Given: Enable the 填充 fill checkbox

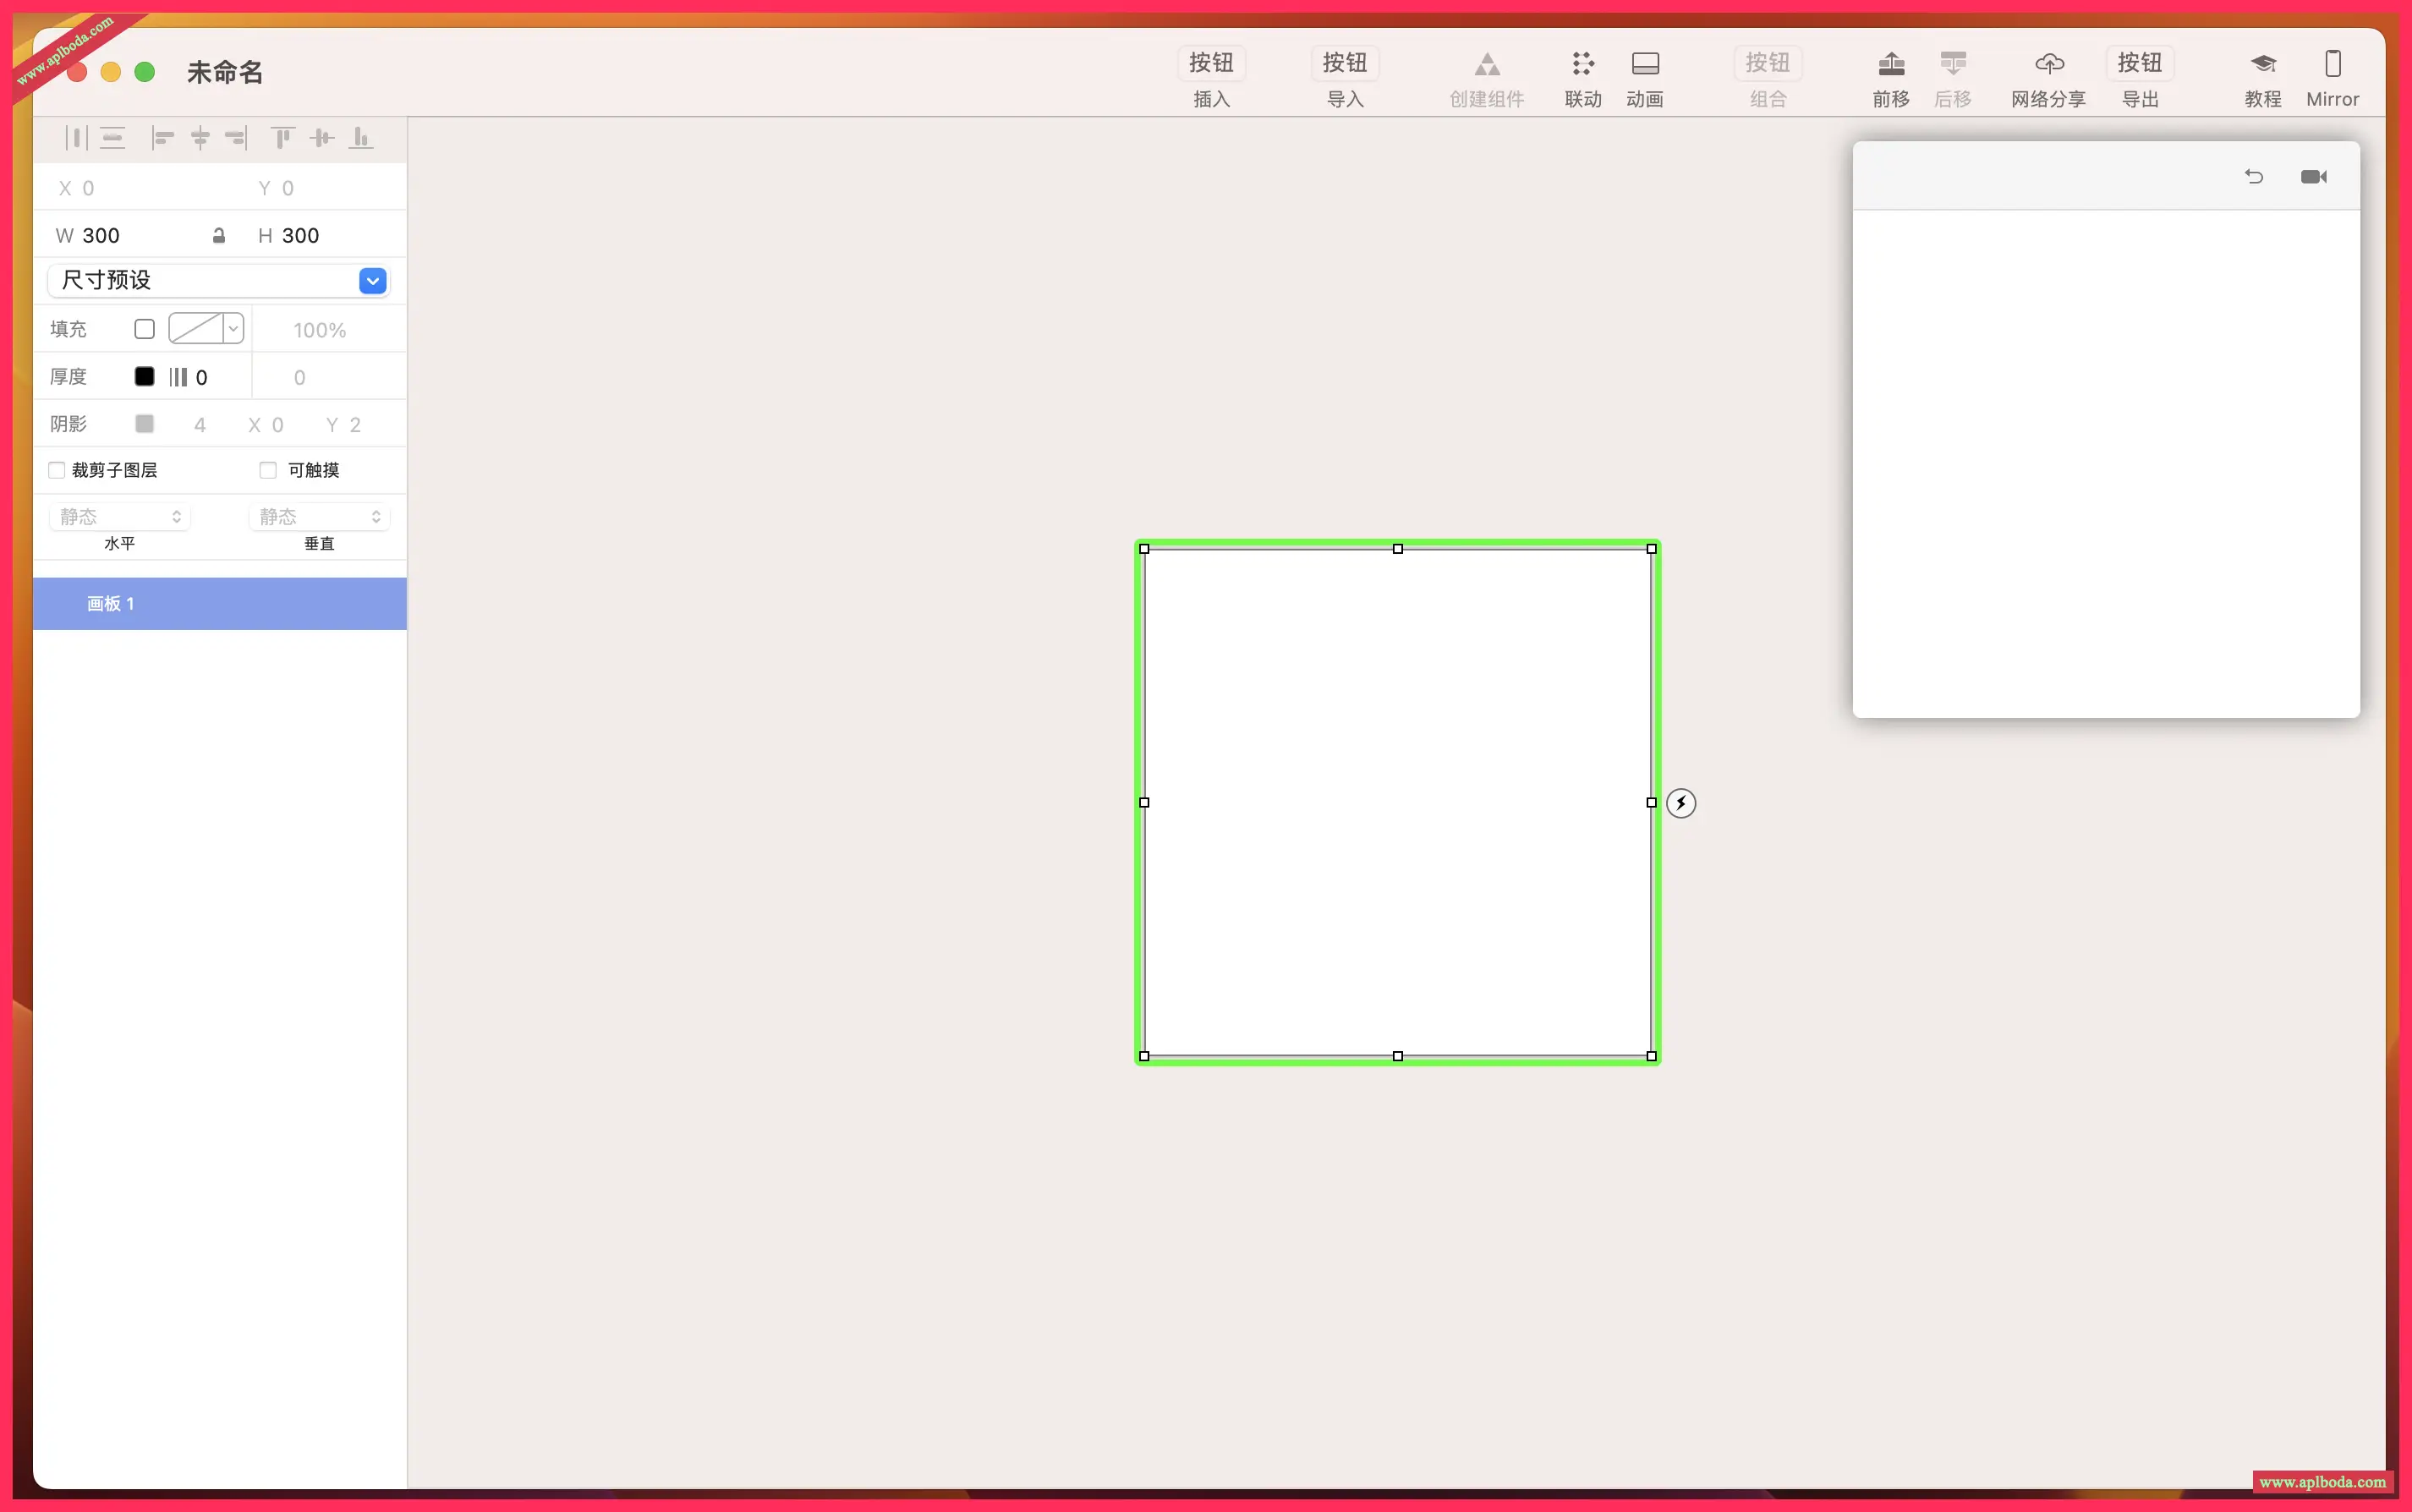Looking at the screenshot, I should pyautogui.click(x=144, y=329).
